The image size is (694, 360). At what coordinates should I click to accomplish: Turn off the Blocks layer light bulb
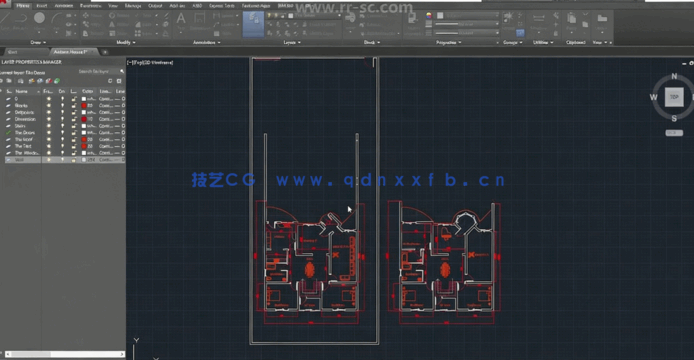(62, 105)
